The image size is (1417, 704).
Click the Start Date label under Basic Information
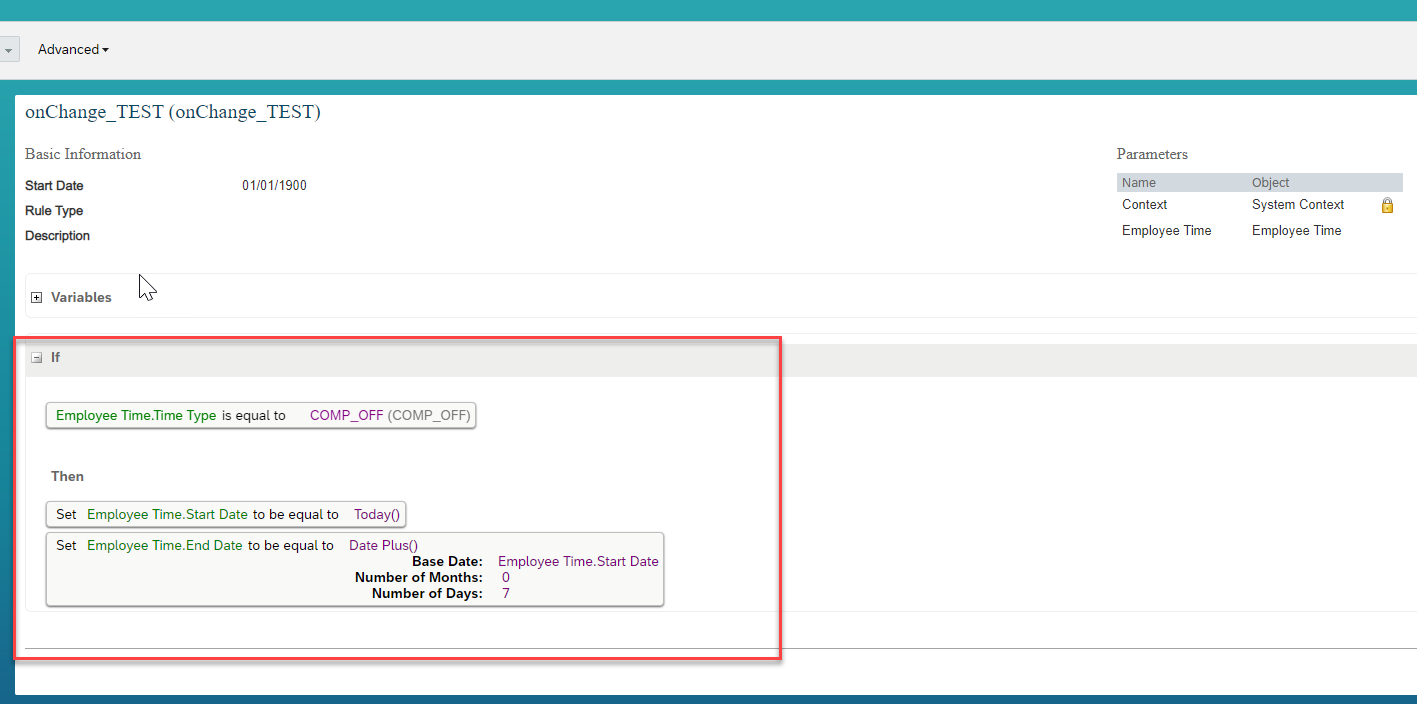click(x=54, y=186)
